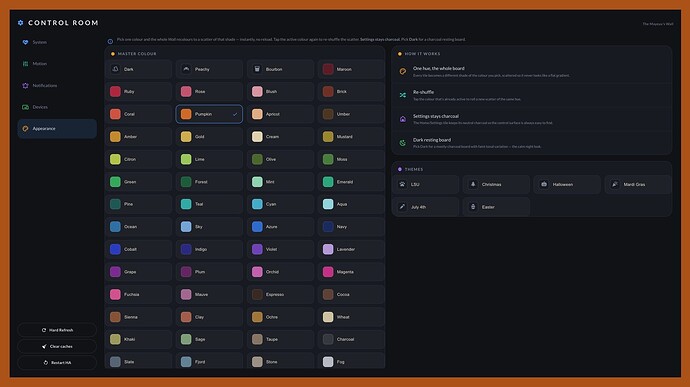
Task: Click the Devices icon in the sidebar
Action: pyautogui.click(x=25, y=107)
